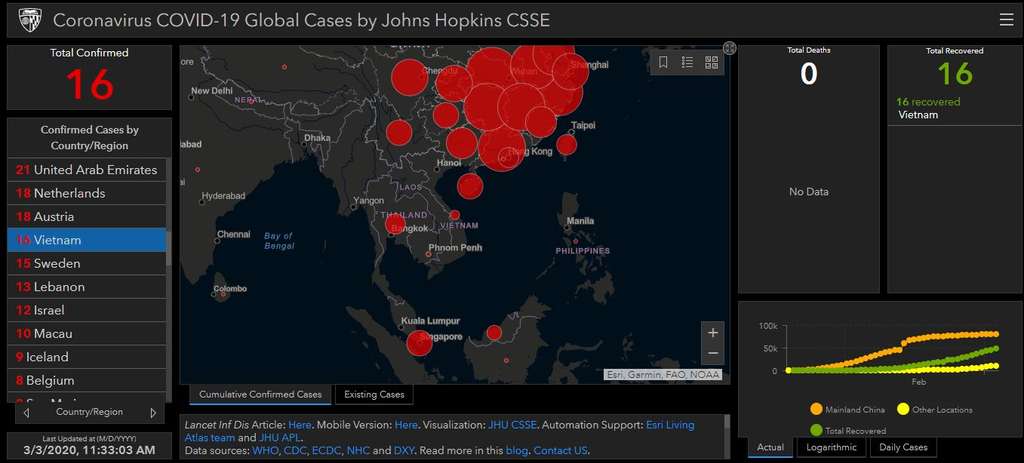Image resolution: width=1024 pixels, height=463 pixels.
Task: Select Lebanon in country list
Action: click(x=86, y=287)
